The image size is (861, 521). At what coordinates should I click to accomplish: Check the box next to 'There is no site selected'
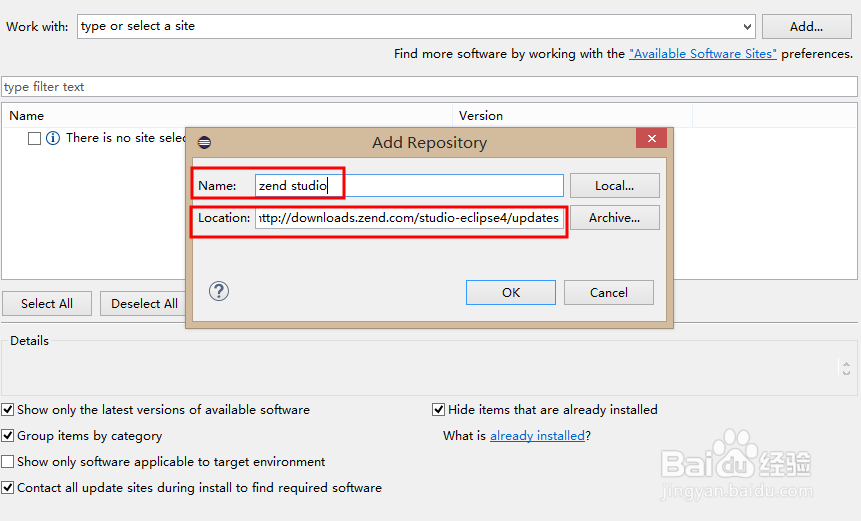[x=34, y=138]
